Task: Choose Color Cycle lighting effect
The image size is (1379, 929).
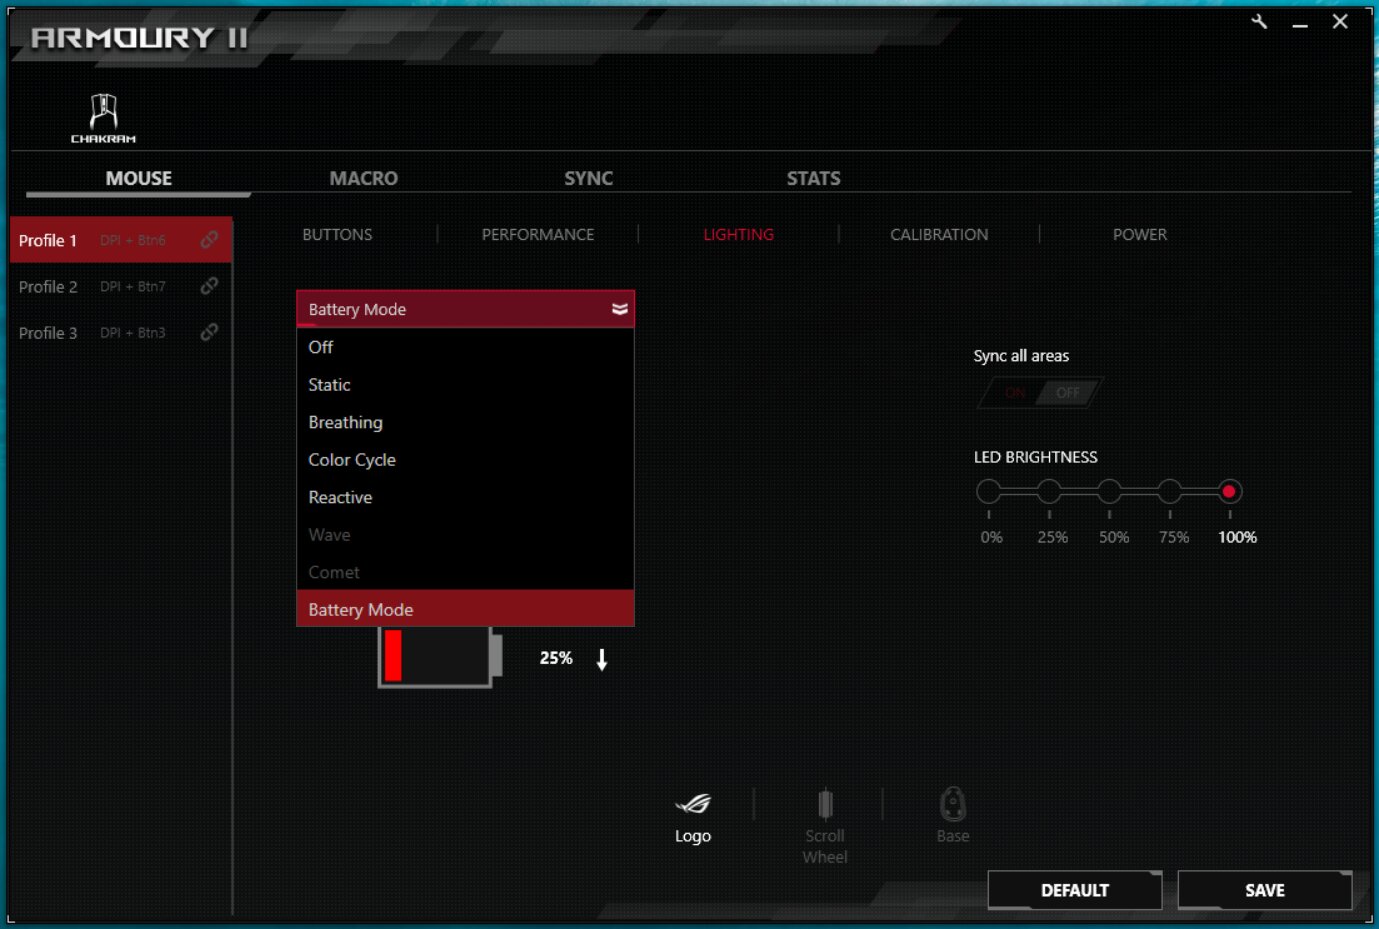Action: [x=465, y=460]
